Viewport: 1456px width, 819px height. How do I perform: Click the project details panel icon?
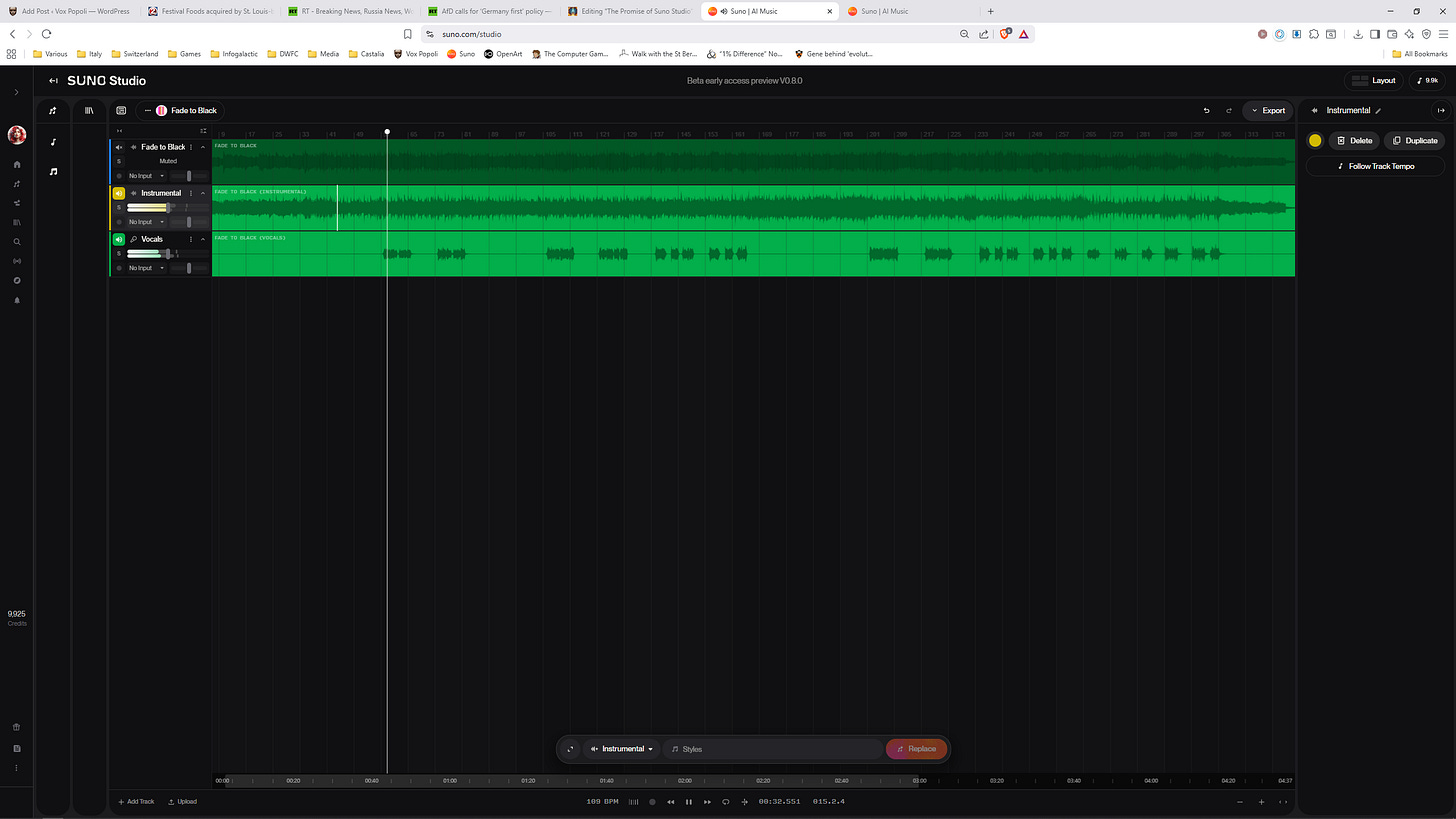[x=121, y=110]
